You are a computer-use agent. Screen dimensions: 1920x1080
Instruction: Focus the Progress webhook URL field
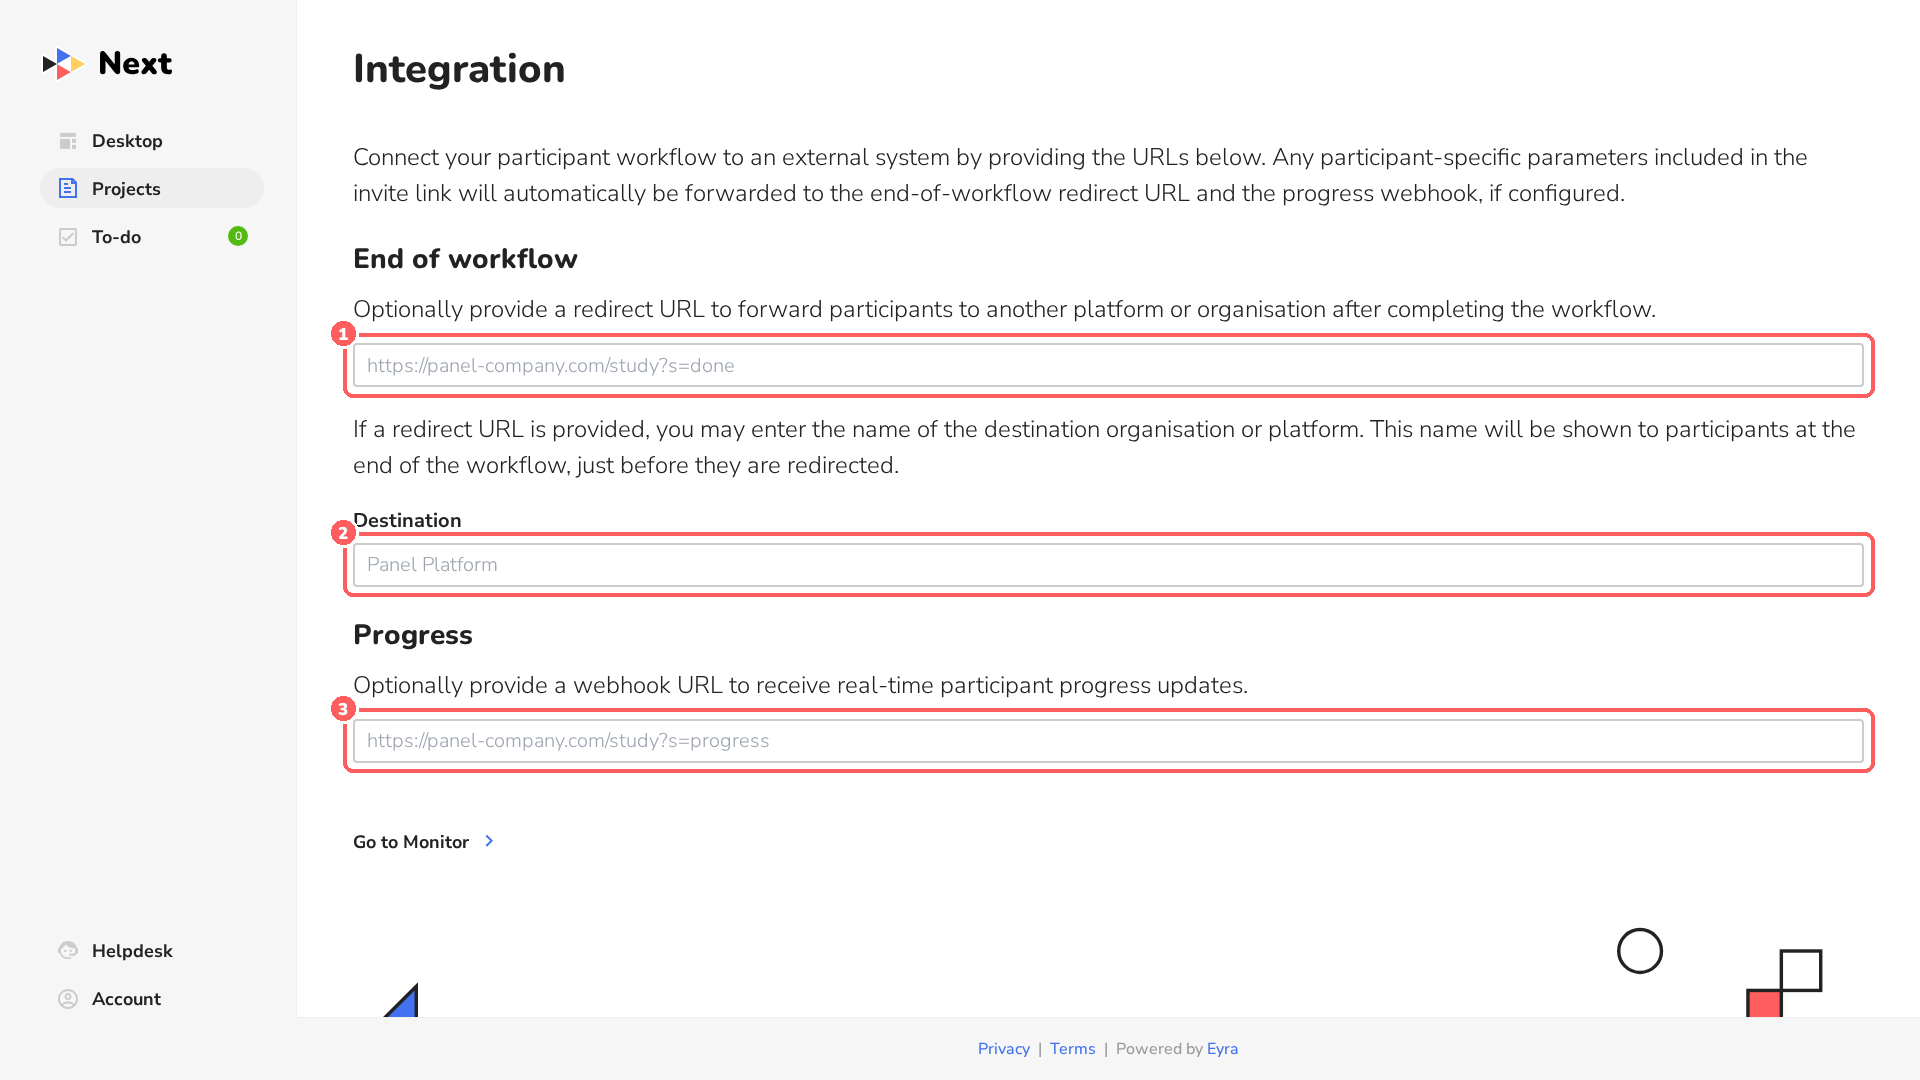coord(1108,741)
